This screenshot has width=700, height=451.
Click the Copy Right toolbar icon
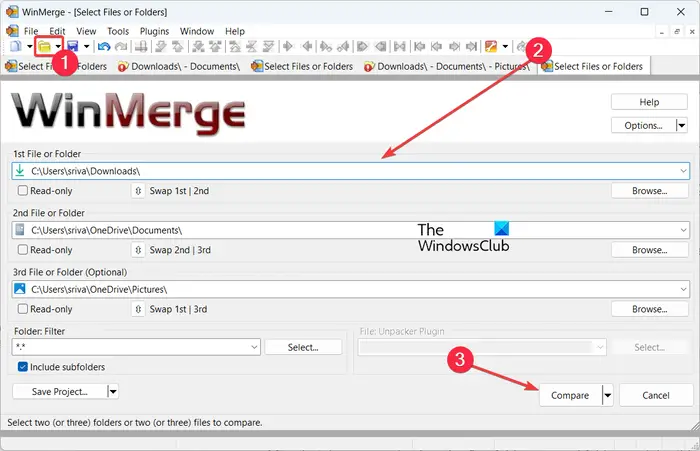(x=288, y=46)
